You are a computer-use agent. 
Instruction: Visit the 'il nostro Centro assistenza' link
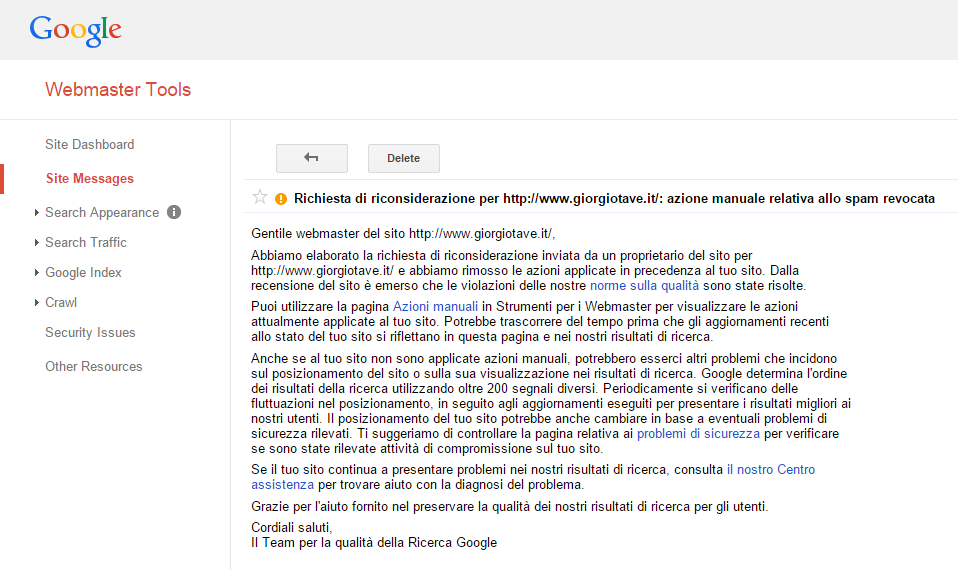click(x=770, y=469)
